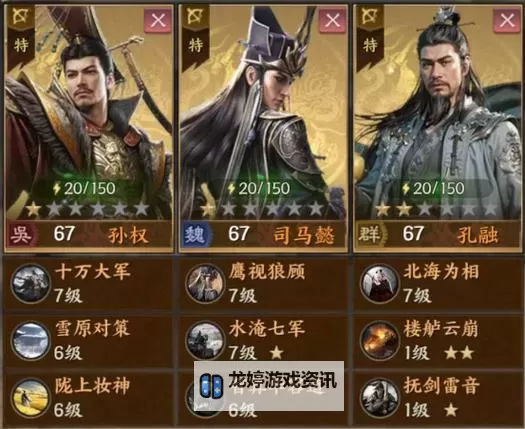This screenshot has height=429, width=525.
Task: Open the 北海为相 skill icon
Action: click(380, 283)
